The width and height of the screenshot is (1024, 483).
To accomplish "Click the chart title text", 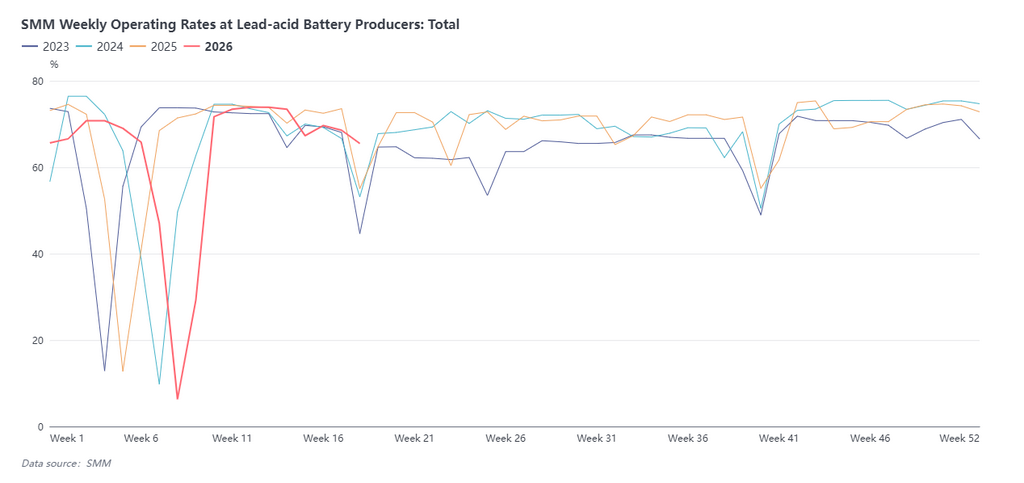I will [x=240, y=24].
